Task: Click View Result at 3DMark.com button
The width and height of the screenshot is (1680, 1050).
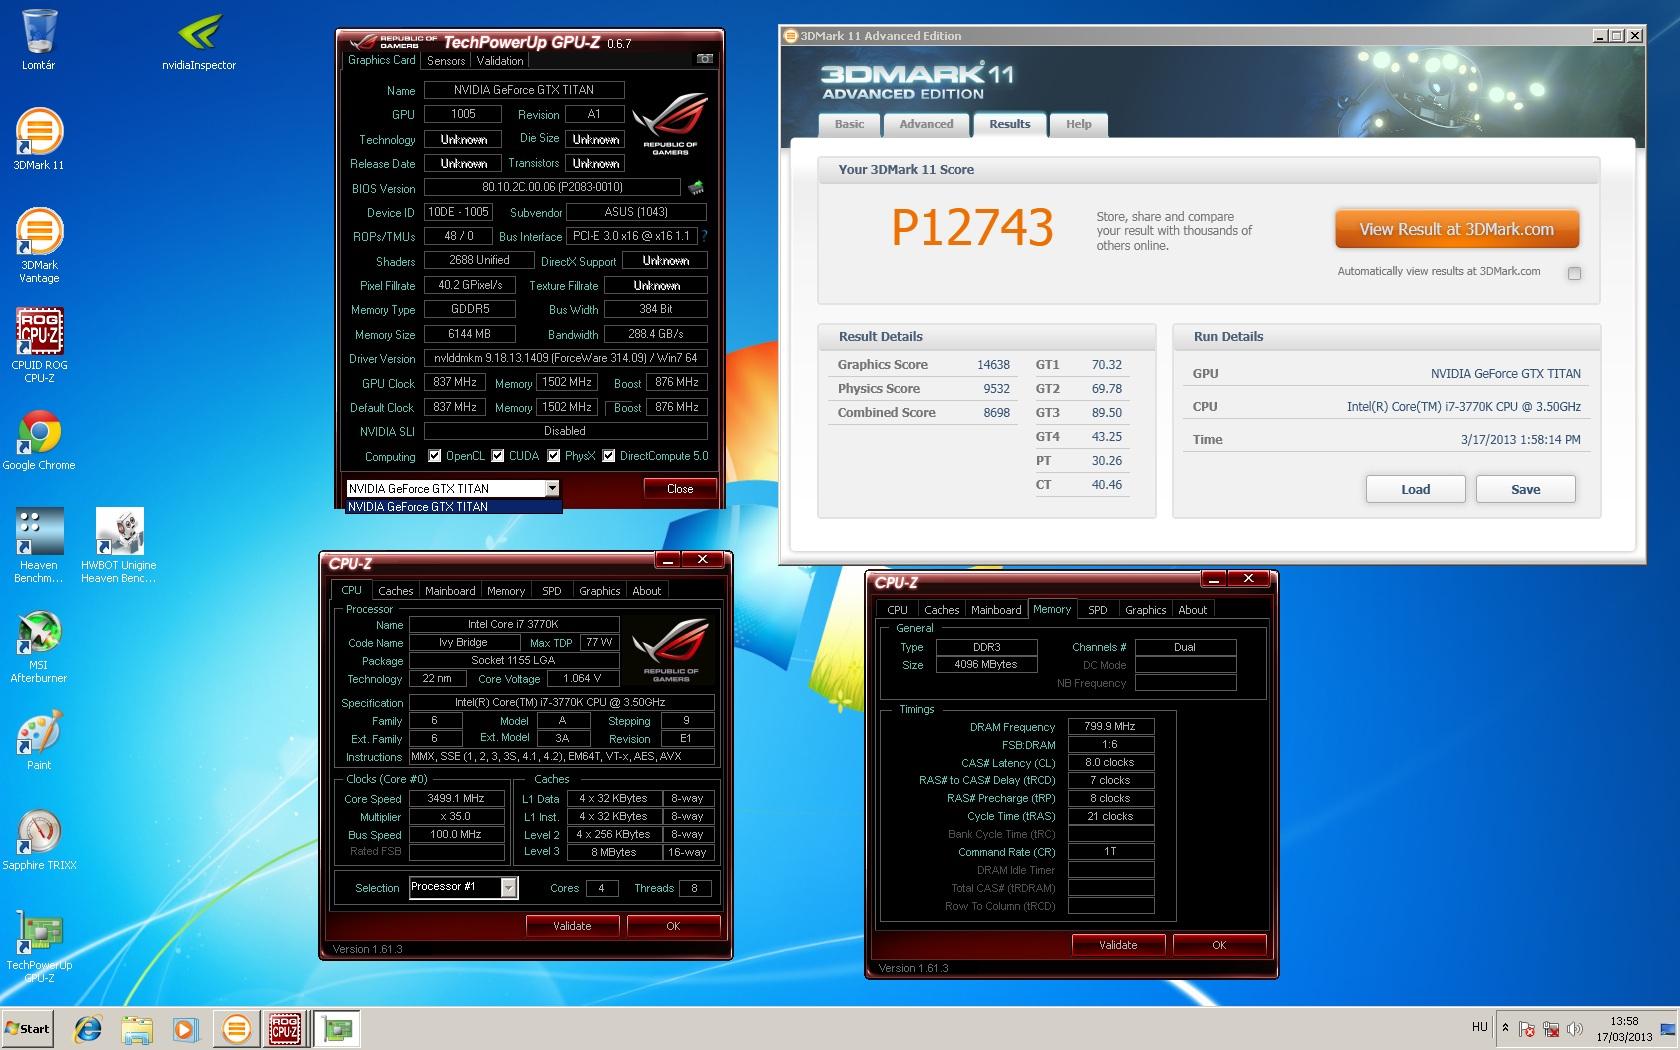Action: click(1457, 229)
